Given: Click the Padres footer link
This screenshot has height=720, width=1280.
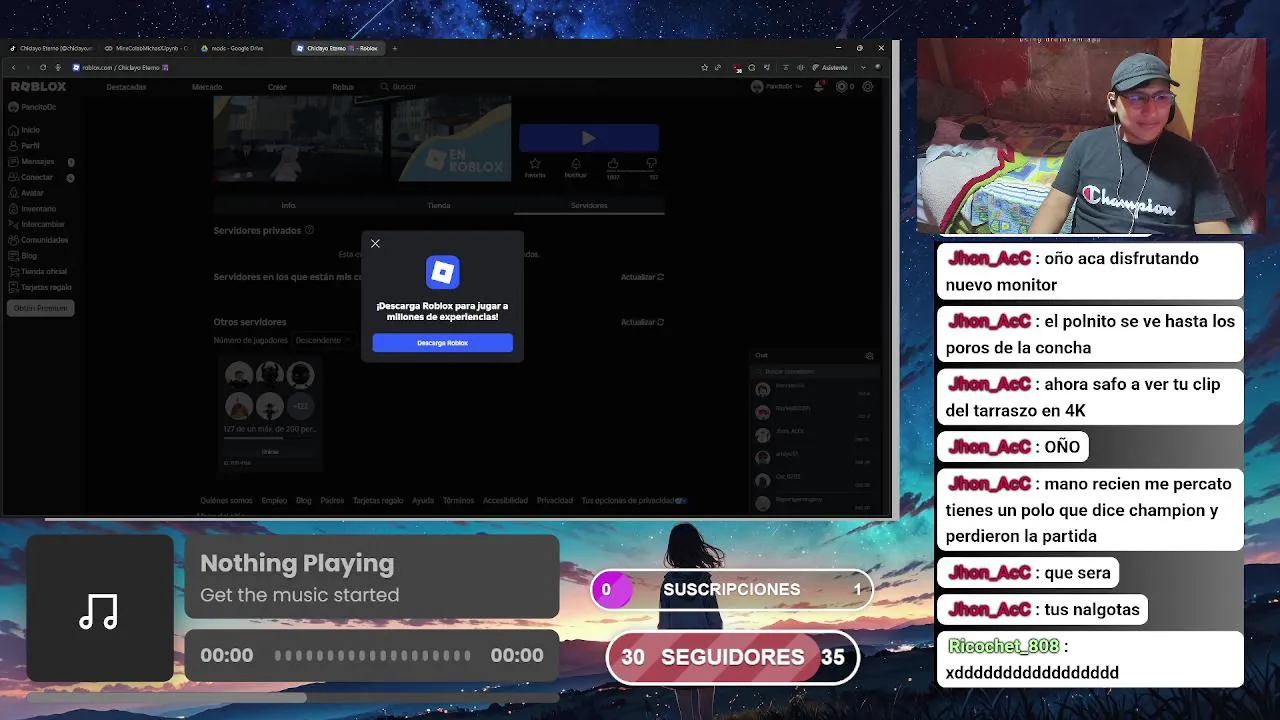Looking at the screenshot, I should click(332, 500).
